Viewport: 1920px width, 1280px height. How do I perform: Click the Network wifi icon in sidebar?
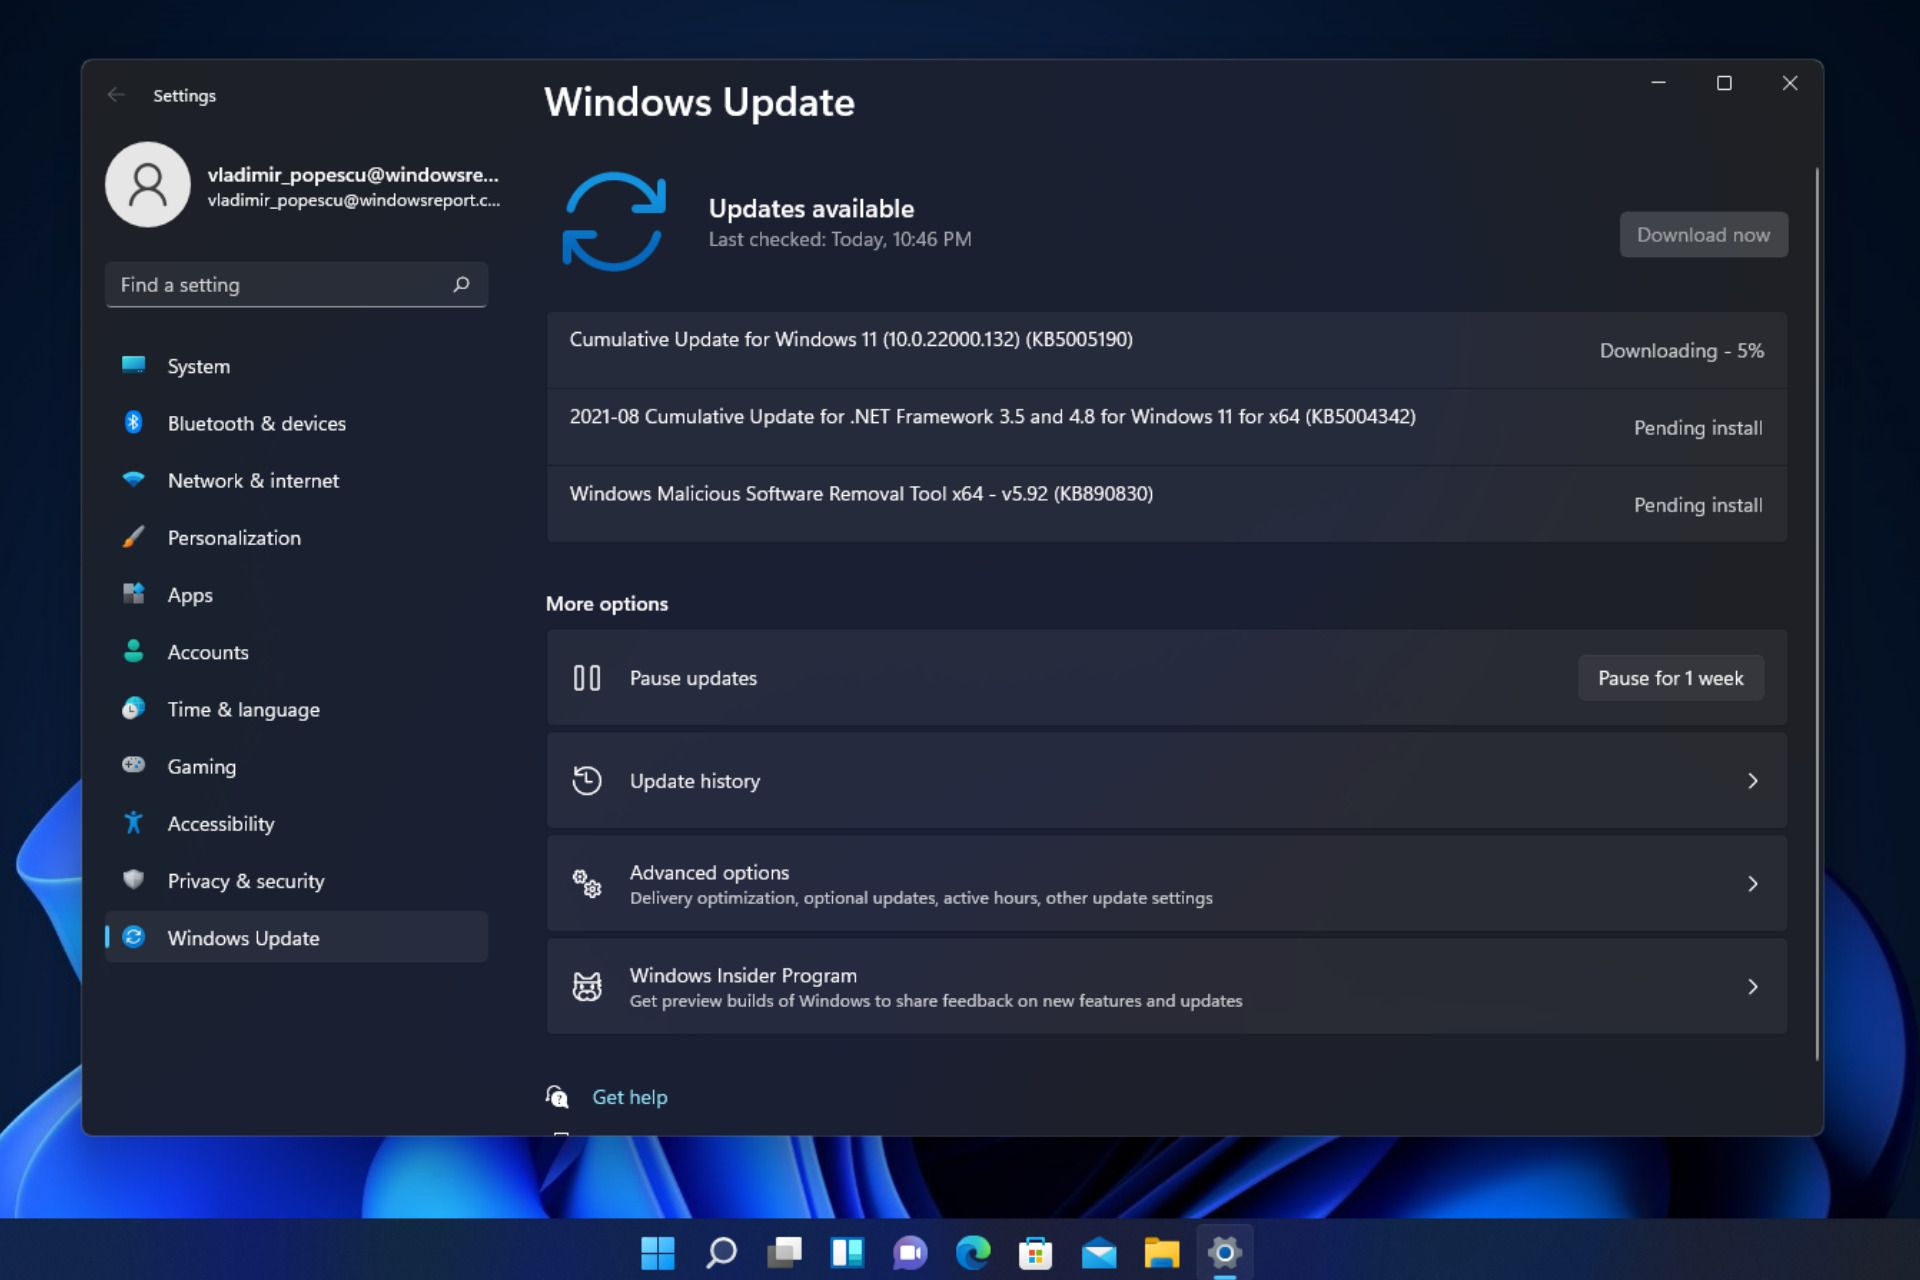click(x=133, y=479)
